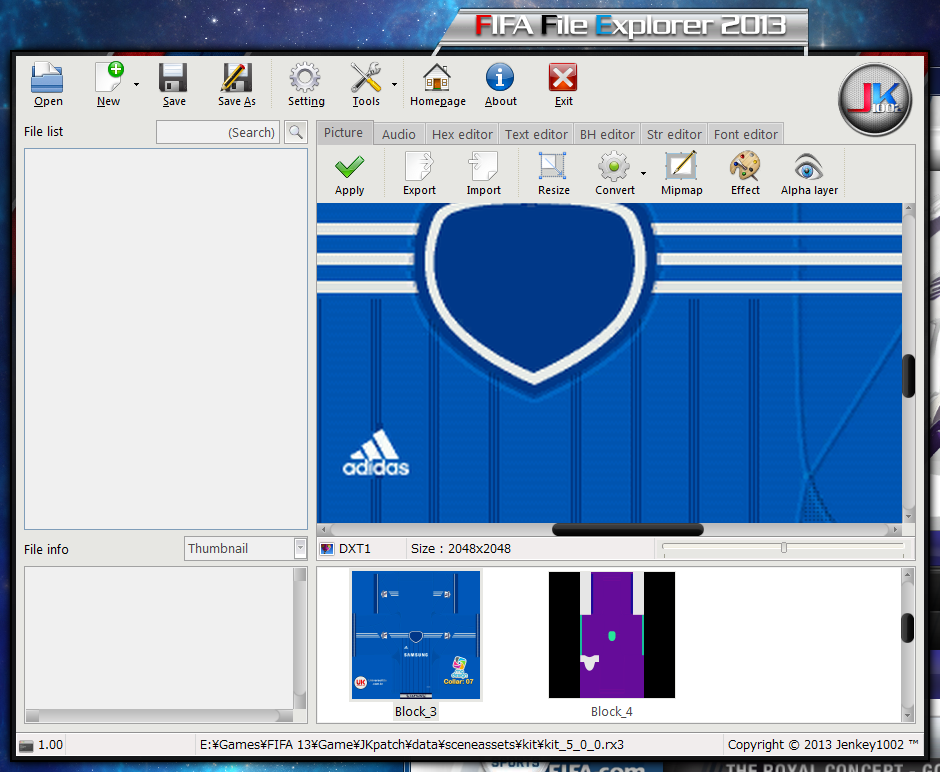Click the picture scroll left arrow
The image size is (940, 772).
coord(324,530)
